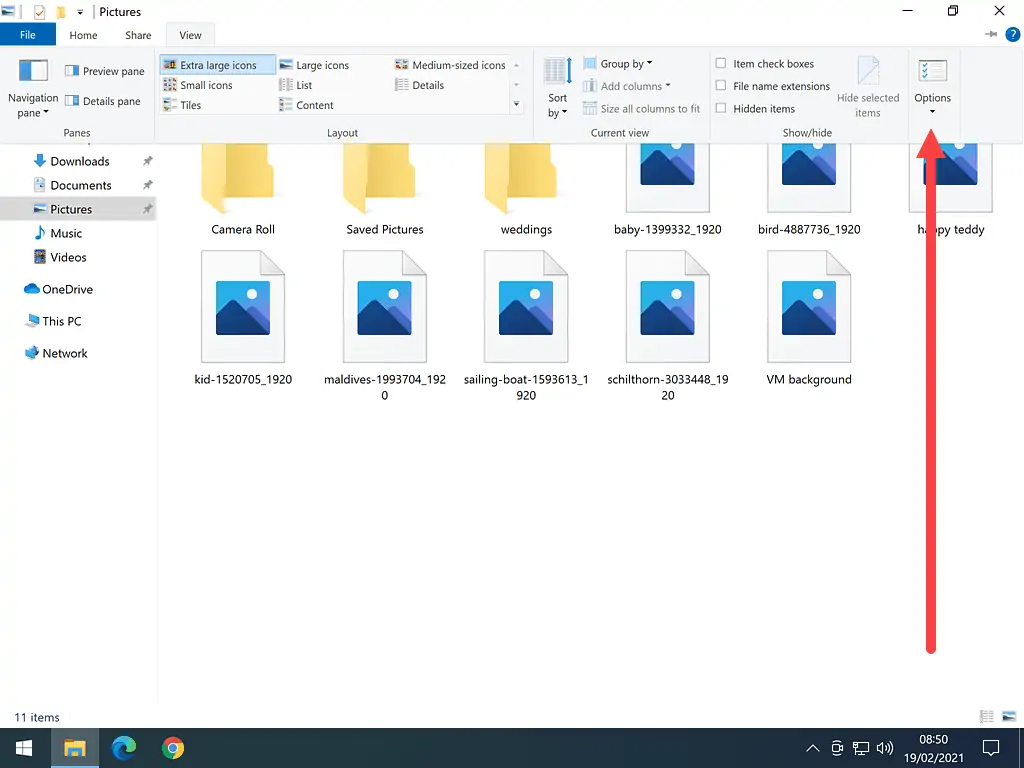Switch to large thumbnails view in status bar
Image resolution: width=1024 pixels, height=768 pixels.
click(x=1008, y=717)
